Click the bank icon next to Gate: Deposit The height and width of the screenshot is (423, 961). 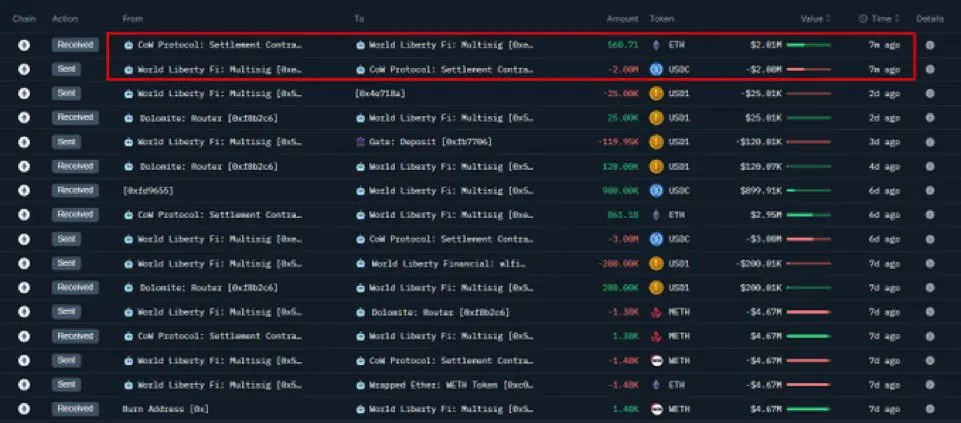[x=360, y=142]
